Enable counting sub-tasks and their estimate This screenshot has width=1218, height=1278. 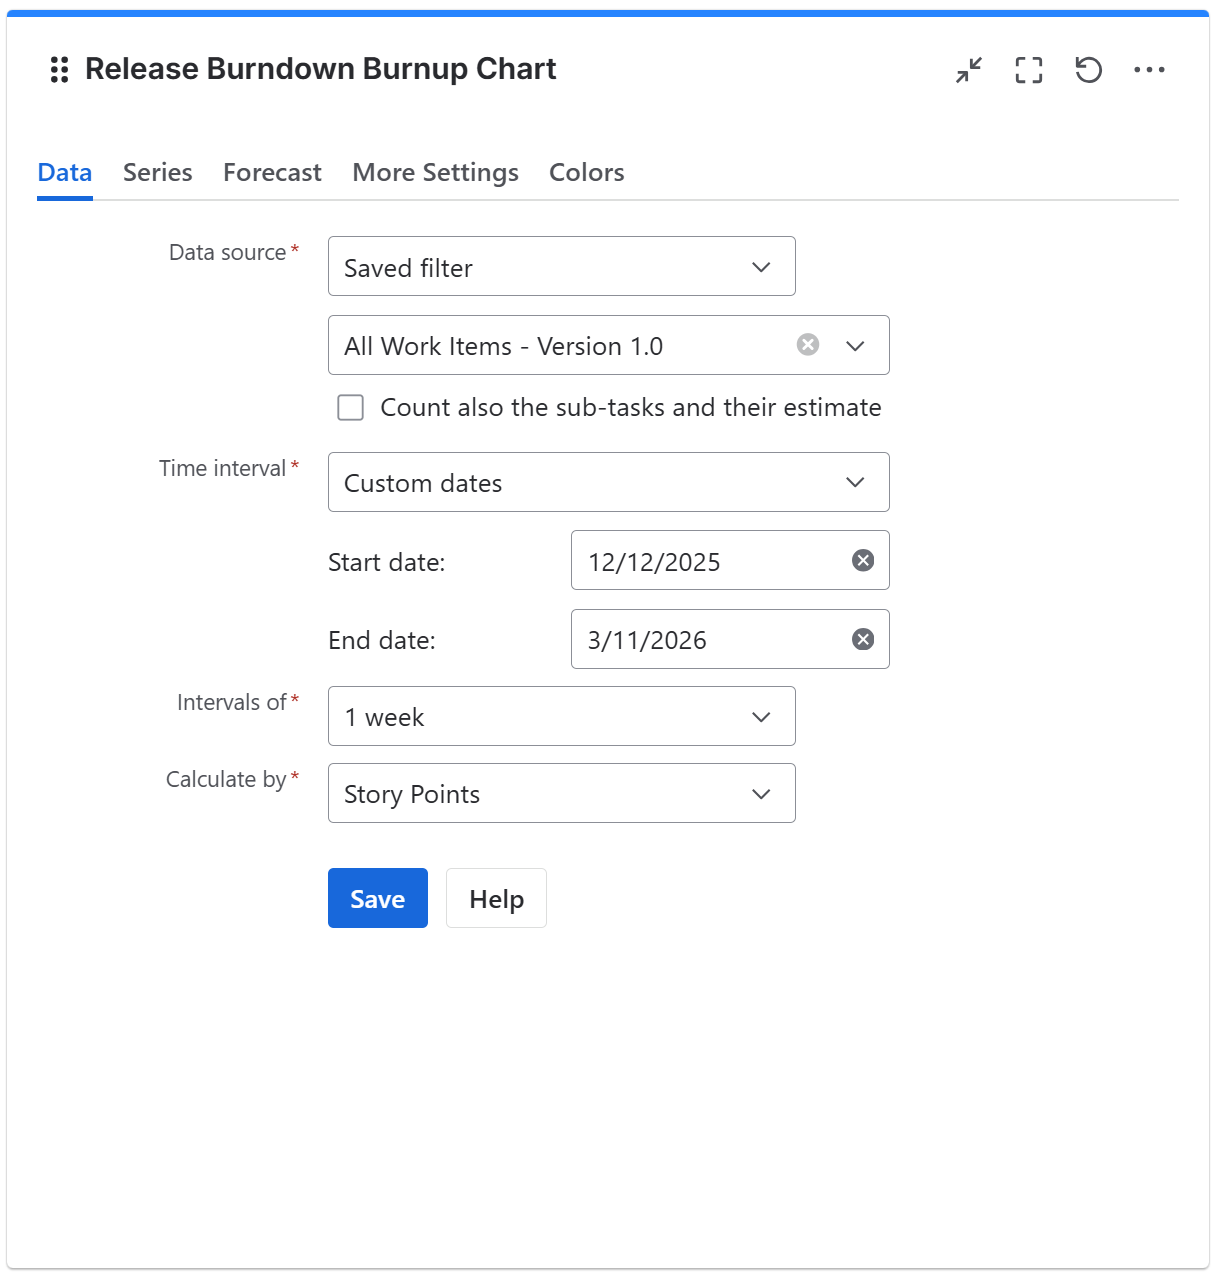350,407
